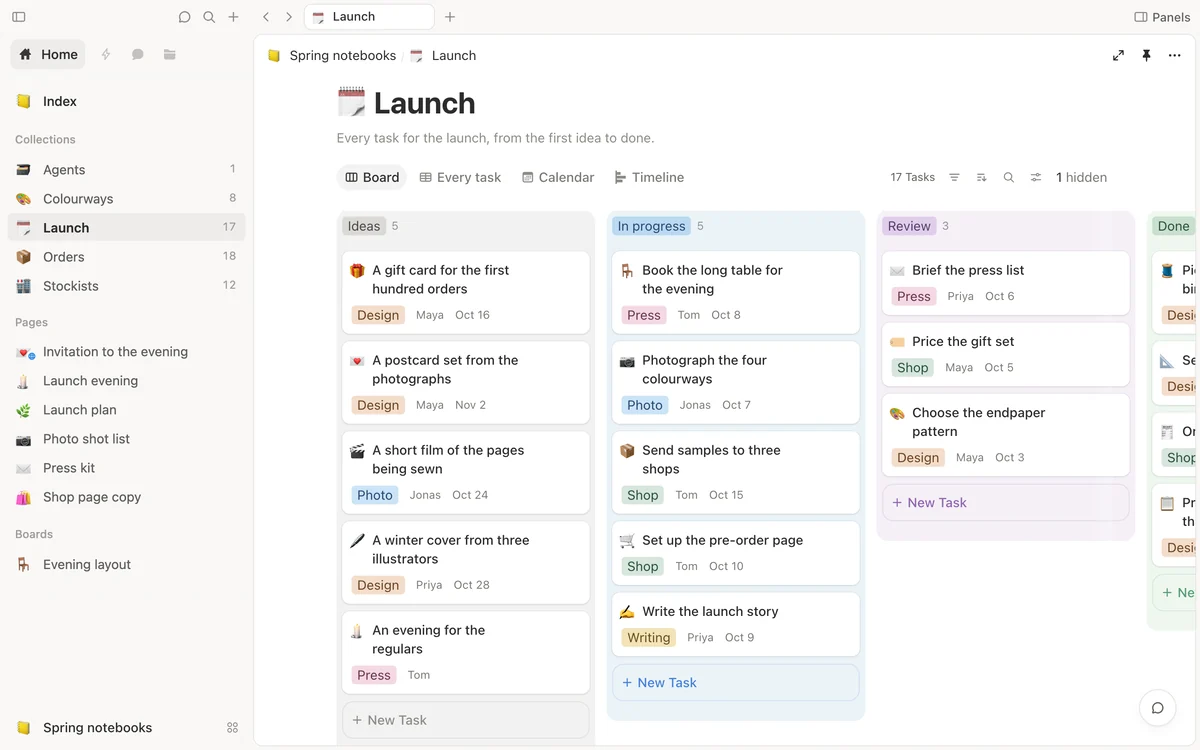
Task: Switch to the Calendar view
Action: (x=558, y=177)
